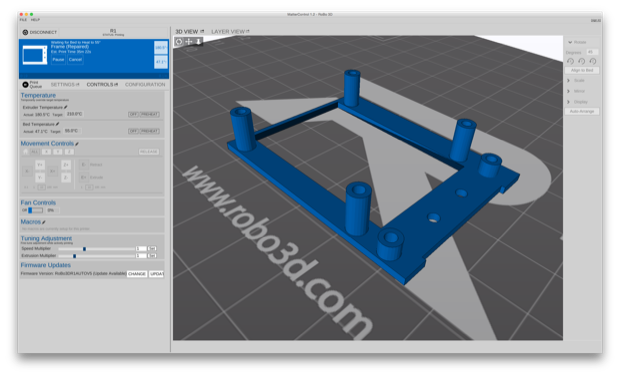The width and height of the screenshot is (620, 377).
Task: Pop out the 3D VIEW tab icon
Action: coord(202,31)
